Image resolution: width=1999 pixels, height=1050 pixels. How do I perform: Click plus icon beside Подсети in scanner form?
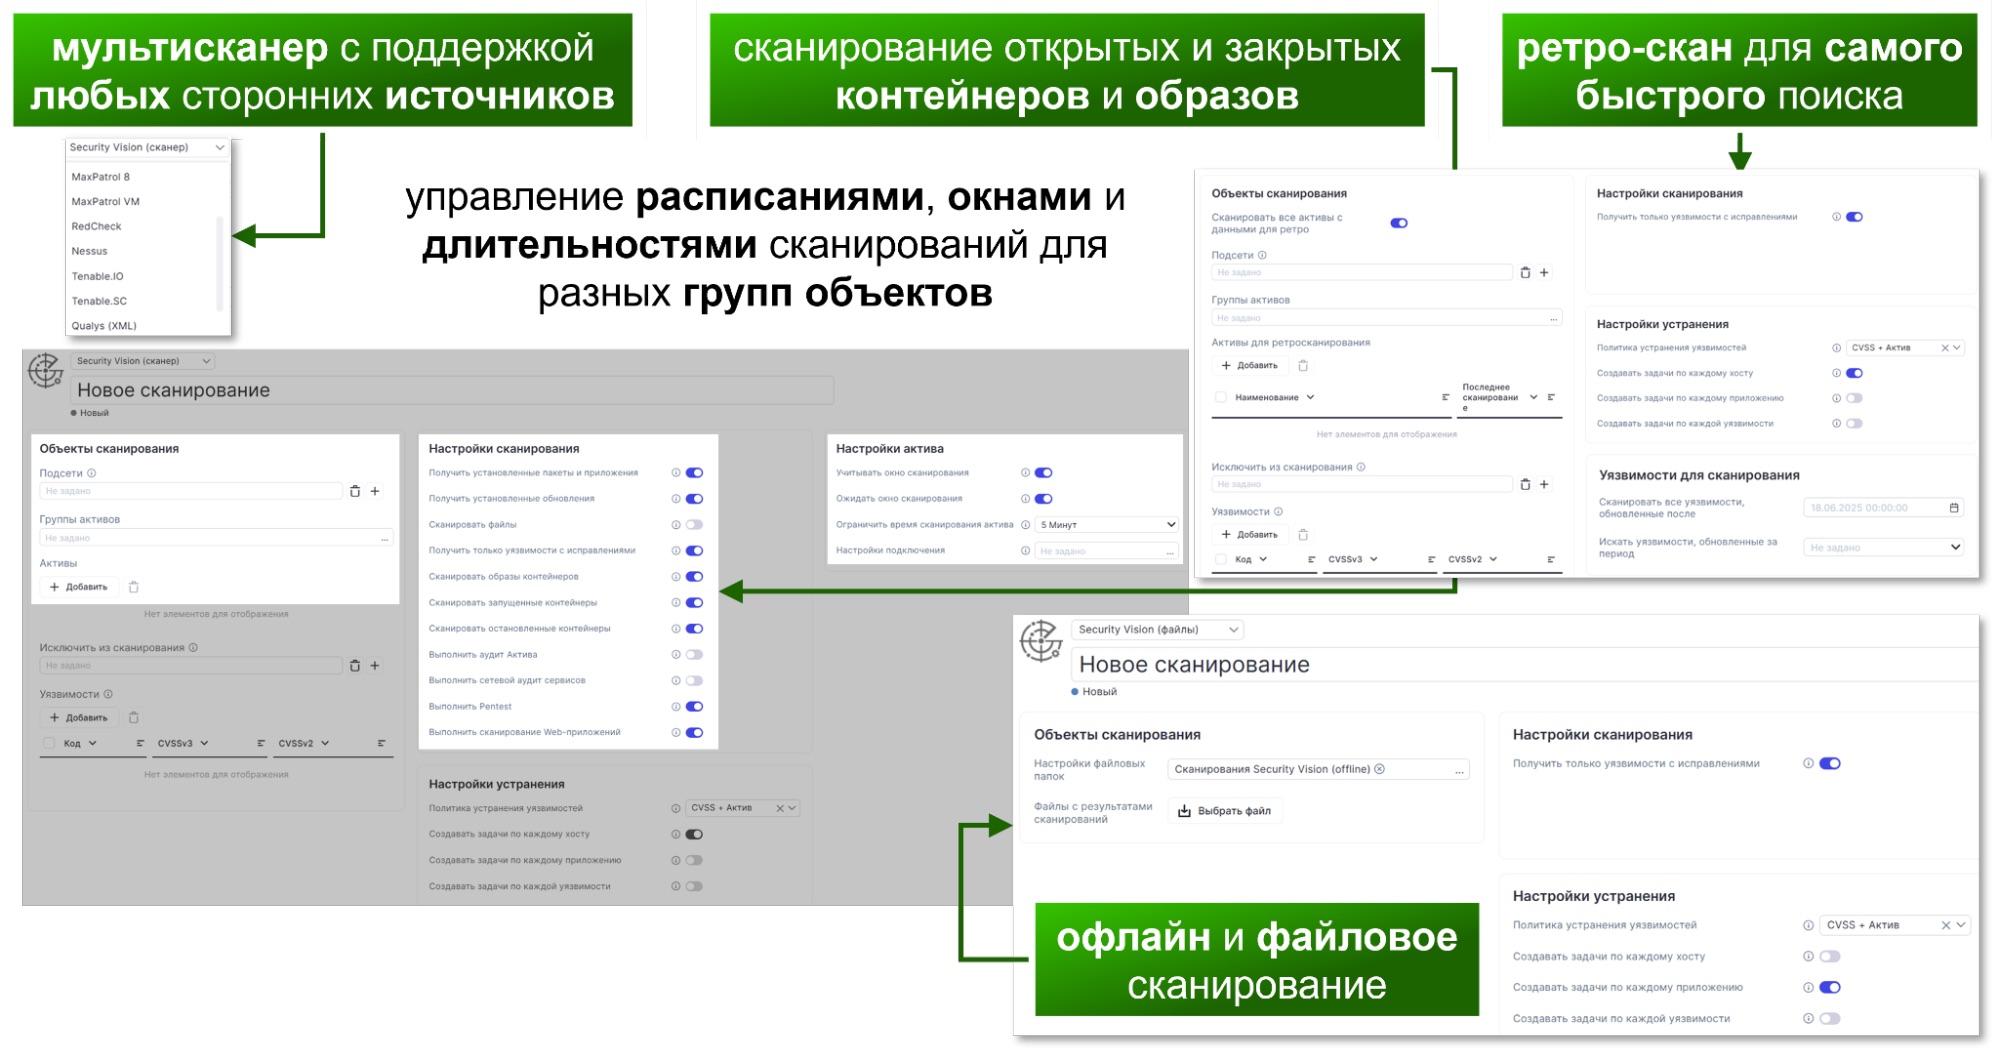375,491
